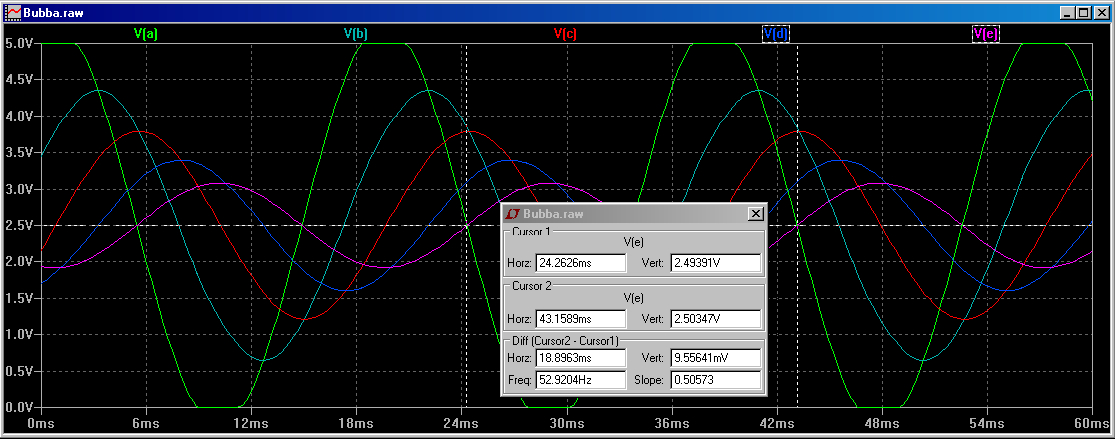Image resolution: width=1115 pixels, height=439 pixels.
Task: Click the 2.5V vertical axis label
Action: coord(20,226)
